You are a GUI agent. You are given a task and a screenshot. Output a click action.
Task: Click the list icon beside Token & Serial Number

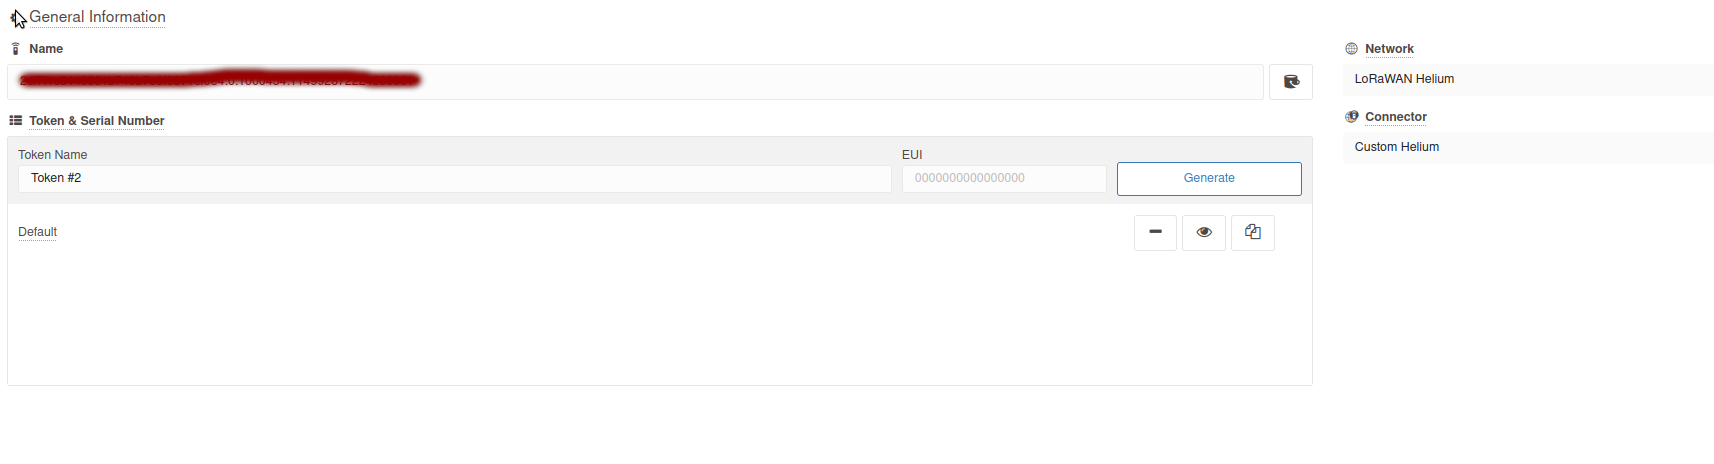tap(15, 121)
